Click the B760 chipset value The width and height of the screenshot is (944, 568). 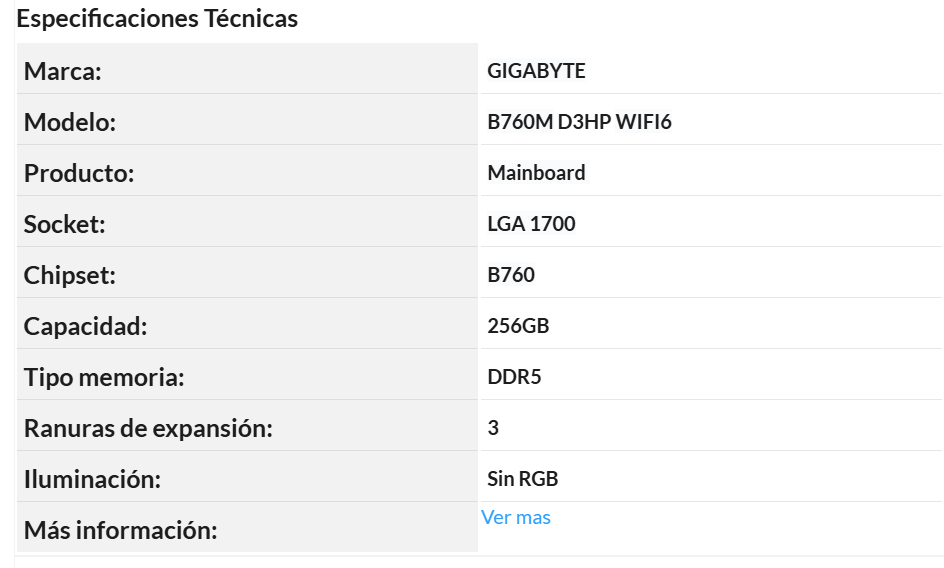[x=511, y=275]
